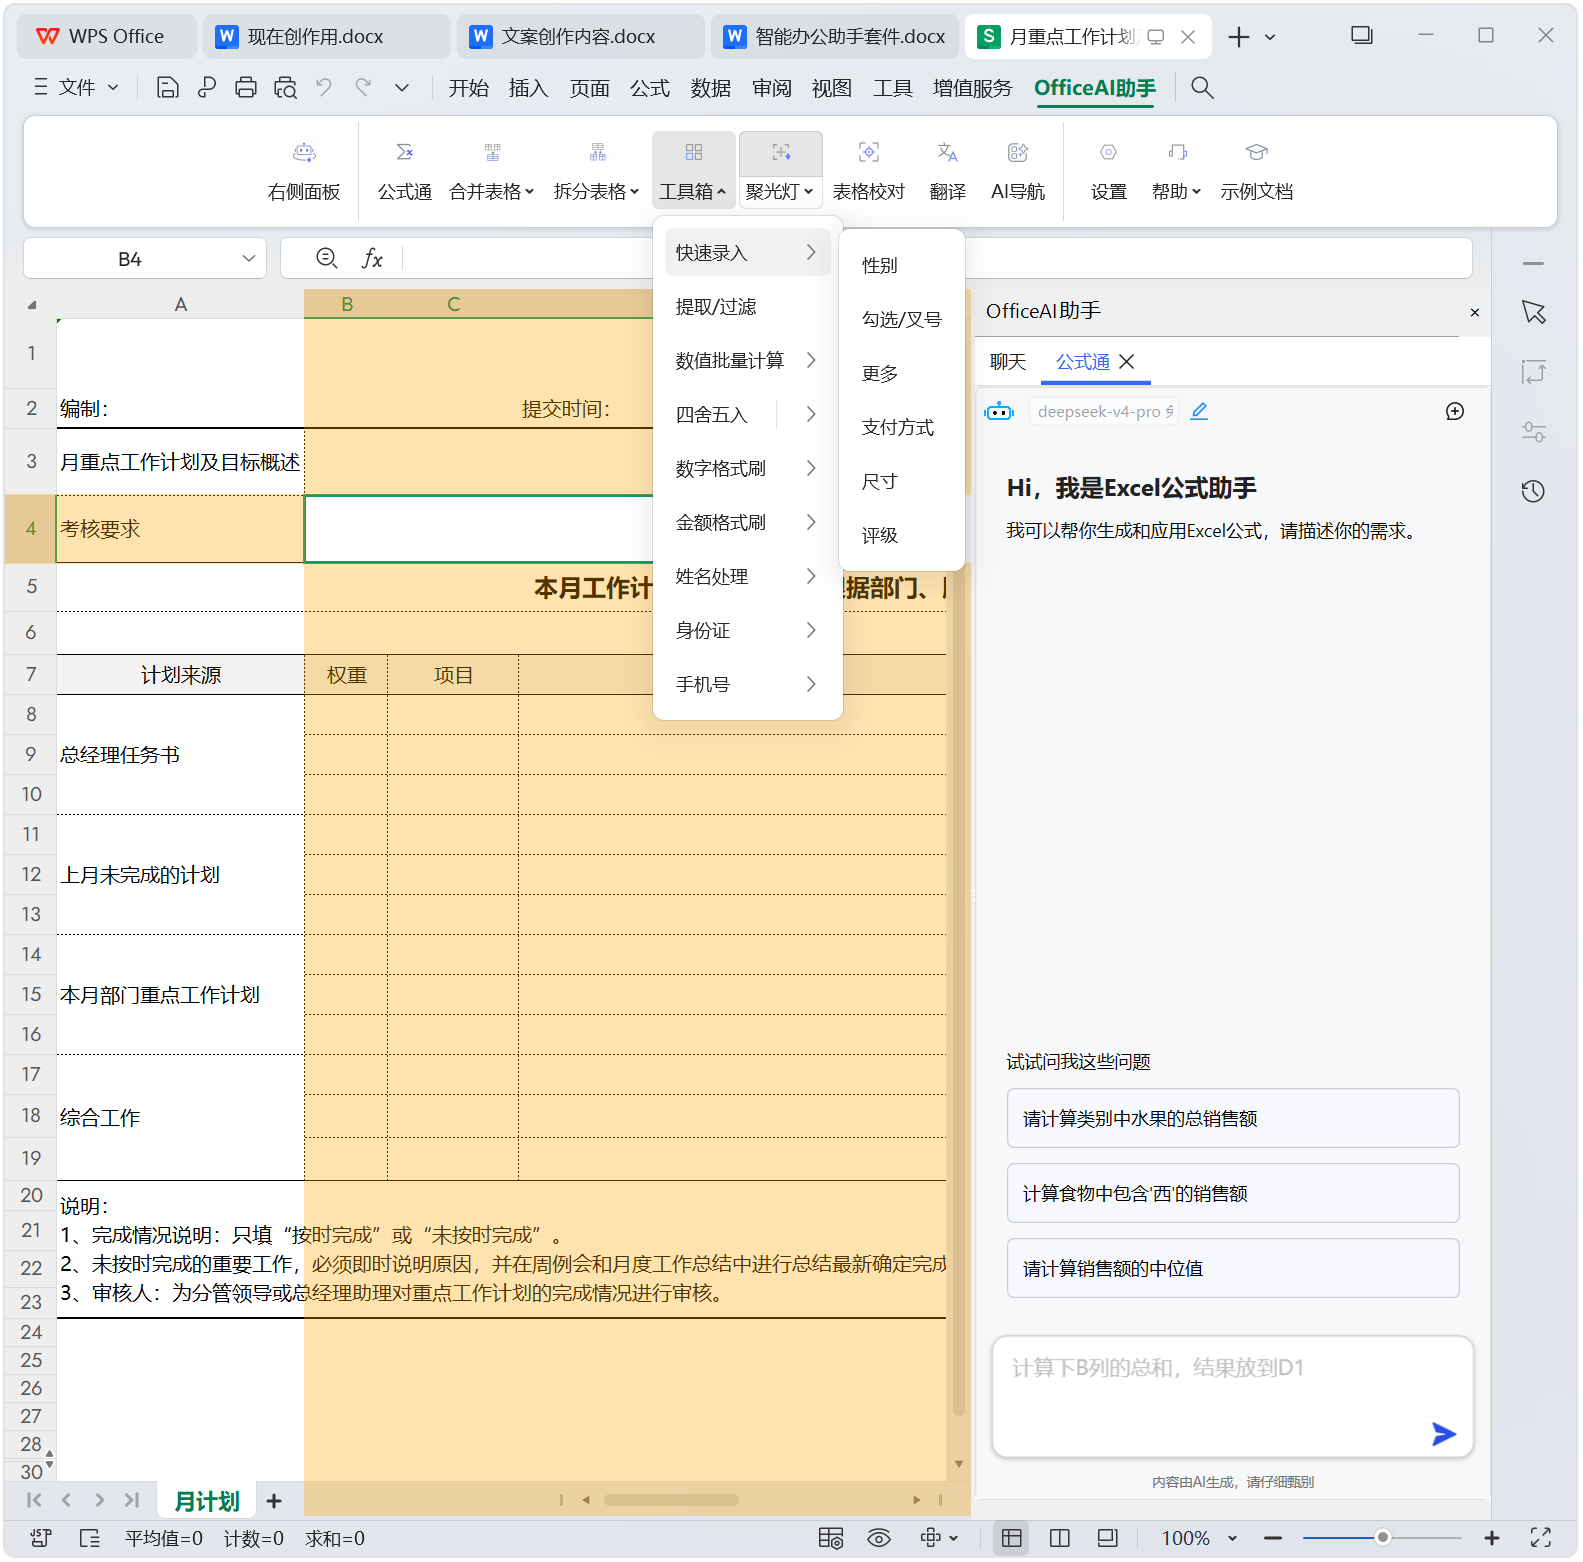Click the new tab plus button
The width and height of the screenshot is (1583, 1562).
point(1239,37)
